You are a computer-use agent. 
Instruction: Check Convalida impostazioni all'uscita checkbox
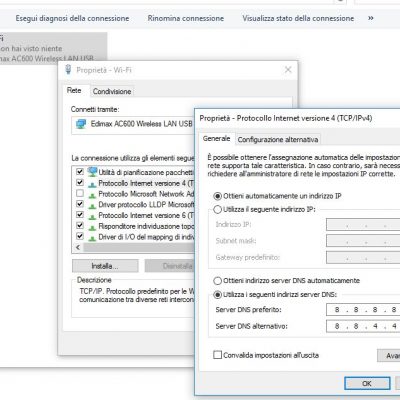217,355
